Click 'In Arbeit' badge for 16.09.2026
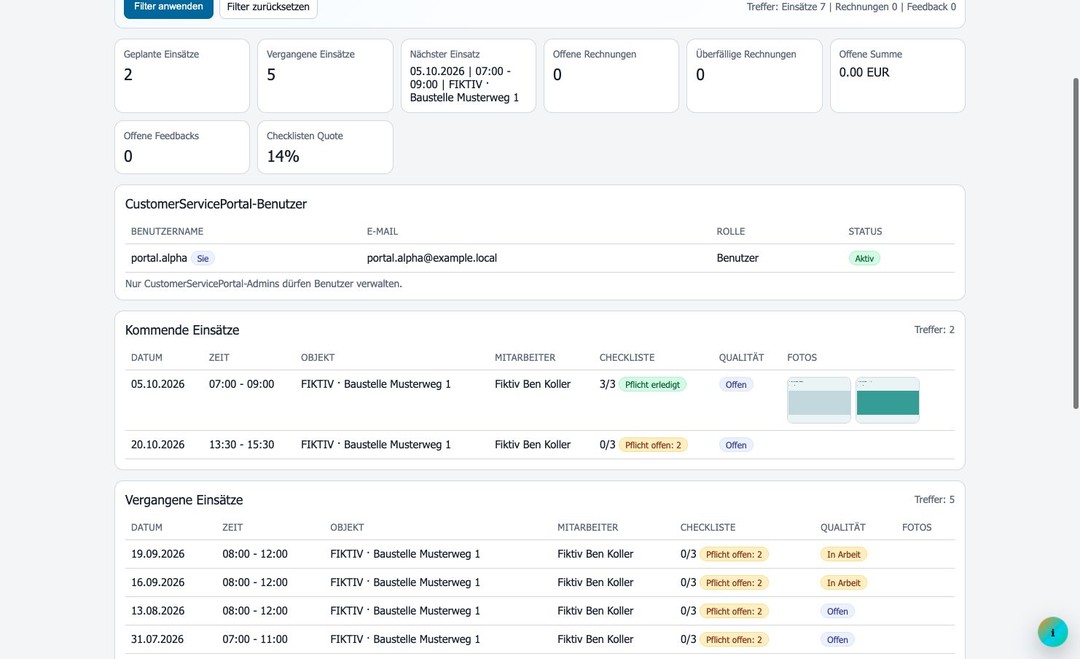 pos(844,583)
